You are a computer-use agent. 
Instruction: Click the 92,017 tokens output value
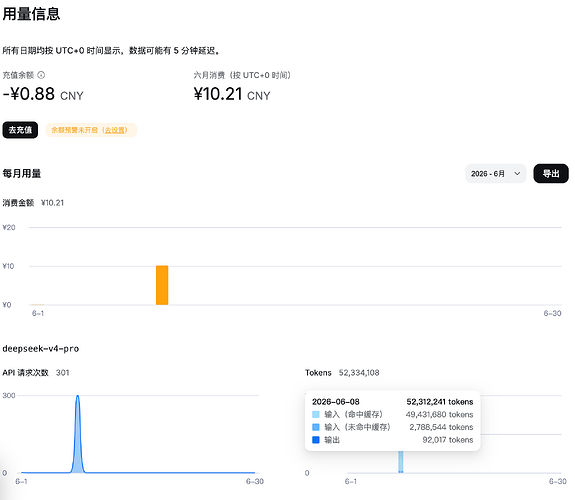click(448, 439)
